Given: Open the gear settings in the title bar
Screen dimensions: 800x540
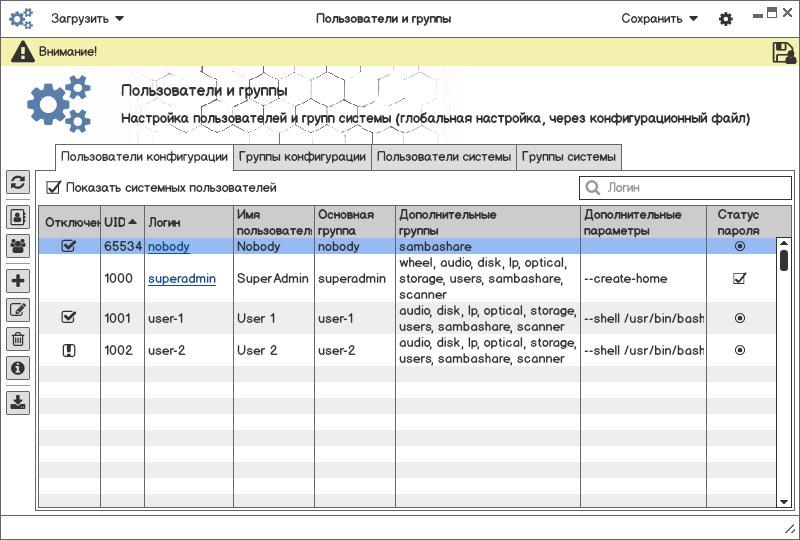Looking at the screenshot, I should (x=726, y=19).
